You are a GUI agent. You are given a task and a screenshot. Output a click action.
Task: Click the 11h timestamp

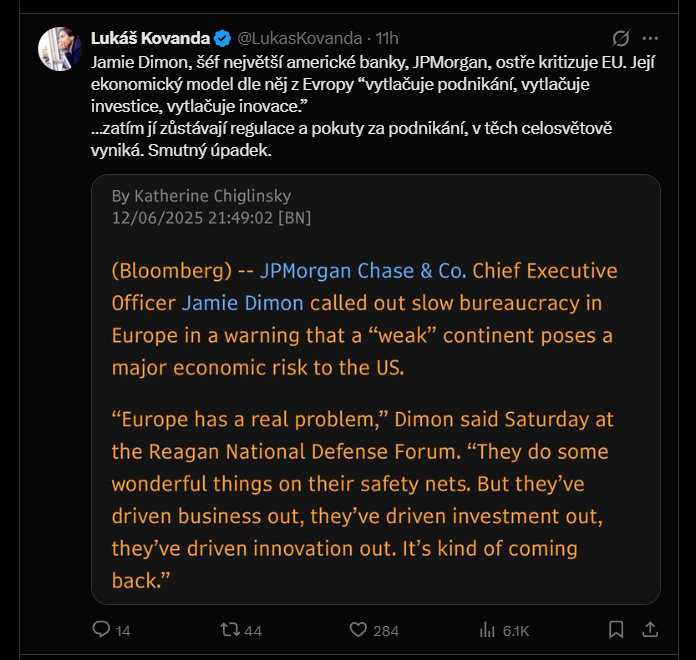pyautogui.click(x=387, y=39)
